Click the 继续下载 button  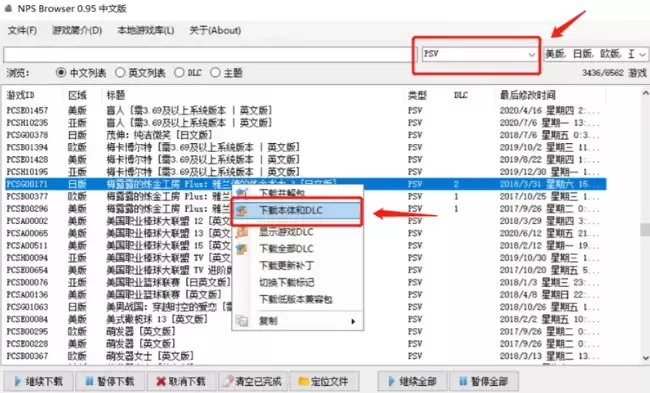[39, 381]
